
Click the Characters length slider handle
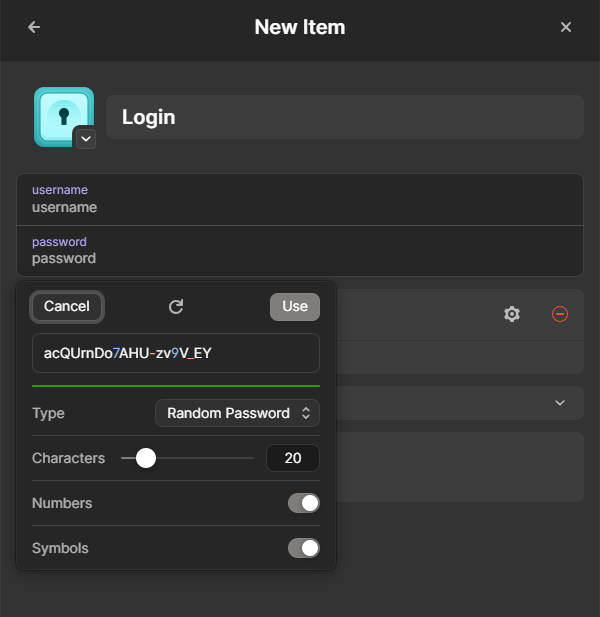click(146, 458)
